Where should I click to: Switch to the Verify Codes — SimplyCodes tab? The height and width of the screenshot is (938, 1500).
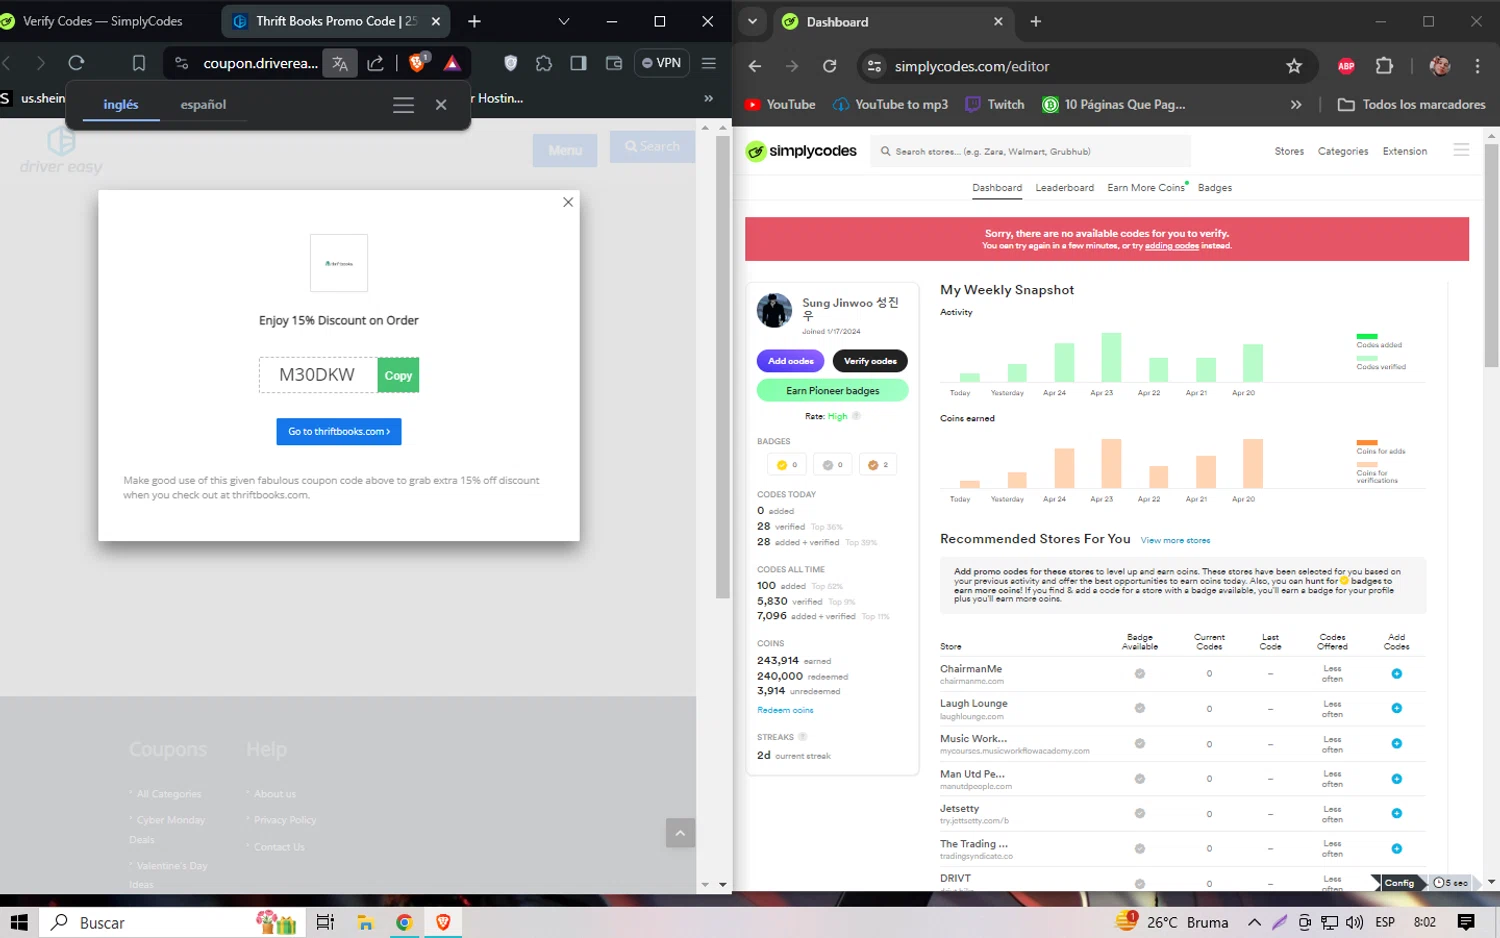pyautogui.click(x=102, y=21)
